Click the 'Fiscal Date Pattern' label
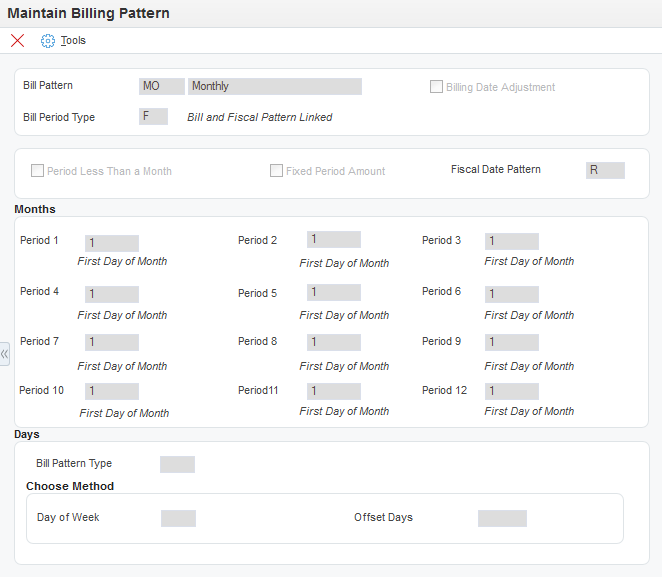The width and height of the screenshot is (662, 577). point(496,169)
